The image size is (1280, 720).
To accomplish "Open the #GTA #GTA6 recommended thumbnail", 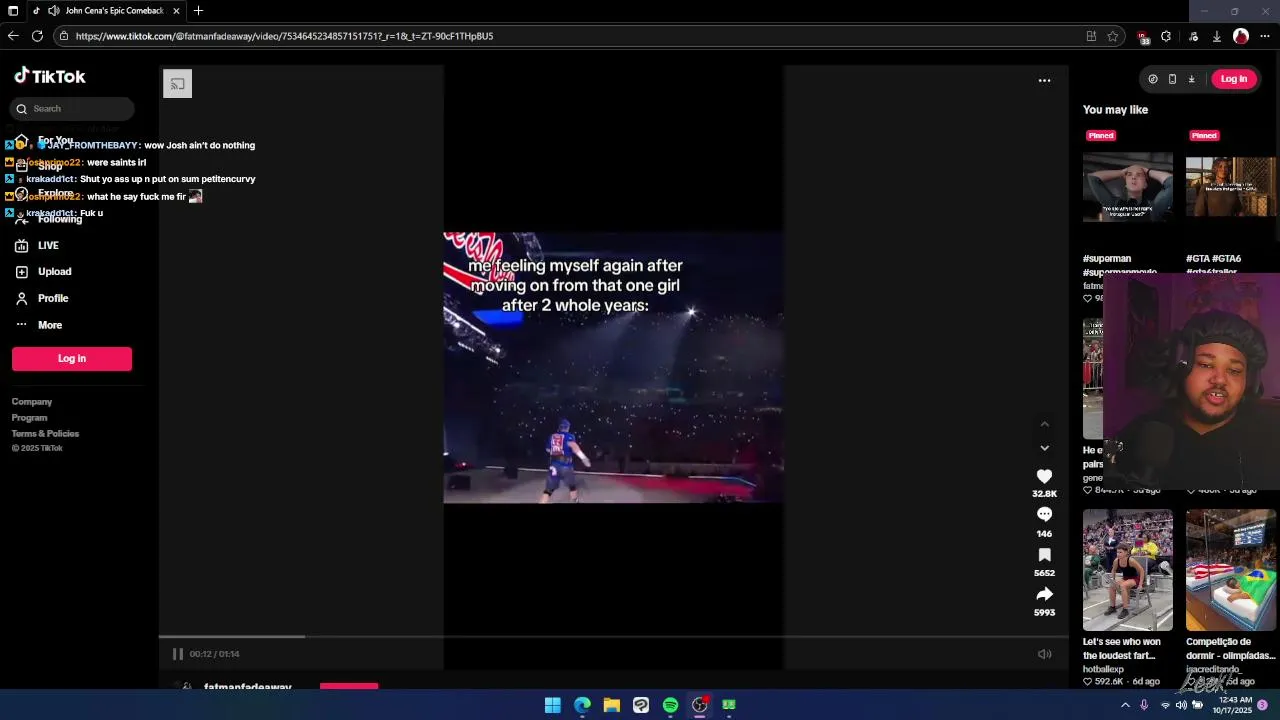I will tap(1231, 187).
